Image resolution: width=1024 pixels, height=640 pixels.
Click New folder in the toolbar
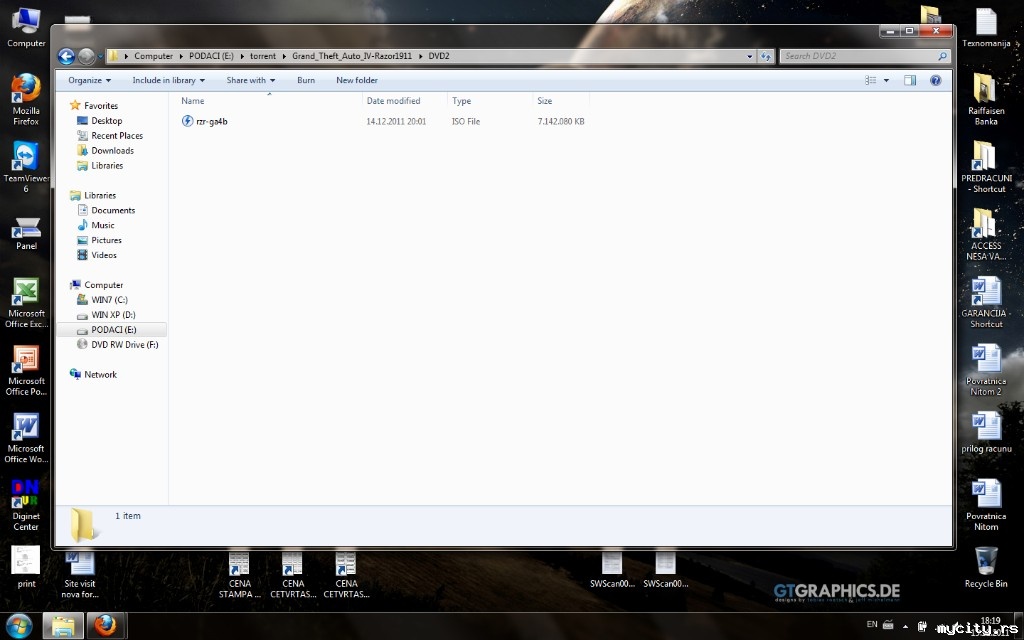coord(357,80)
